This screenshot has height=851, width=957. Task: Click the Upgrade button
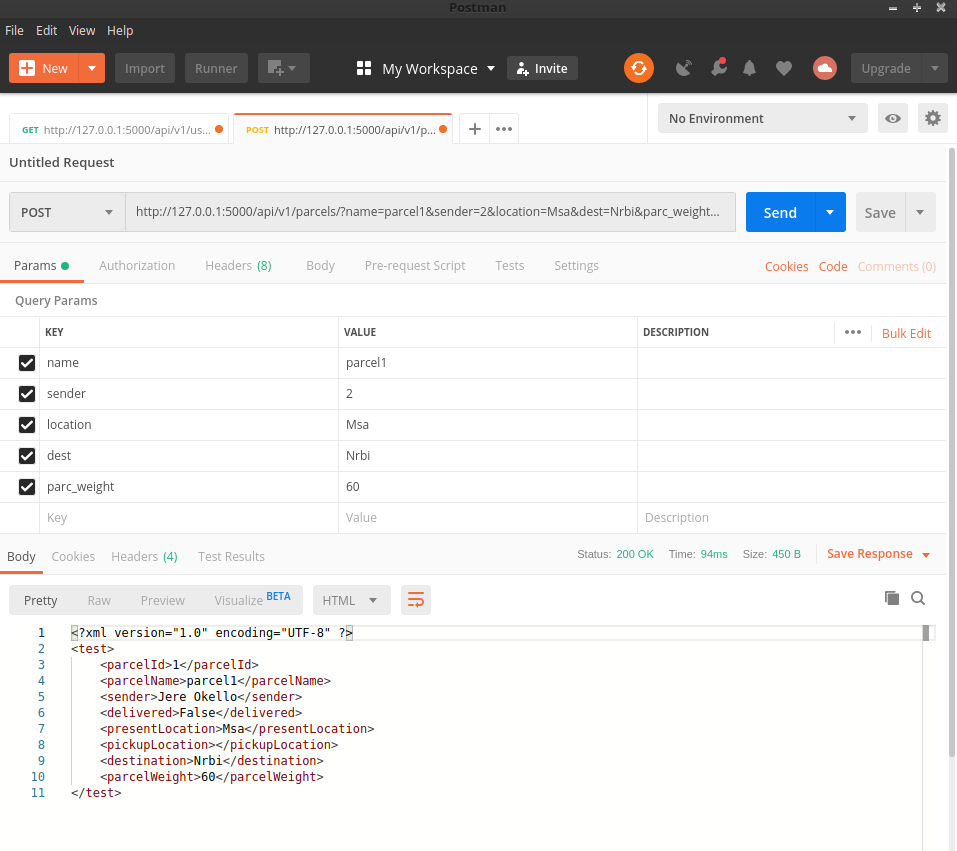pyautogui.click(x=886, y=68)
